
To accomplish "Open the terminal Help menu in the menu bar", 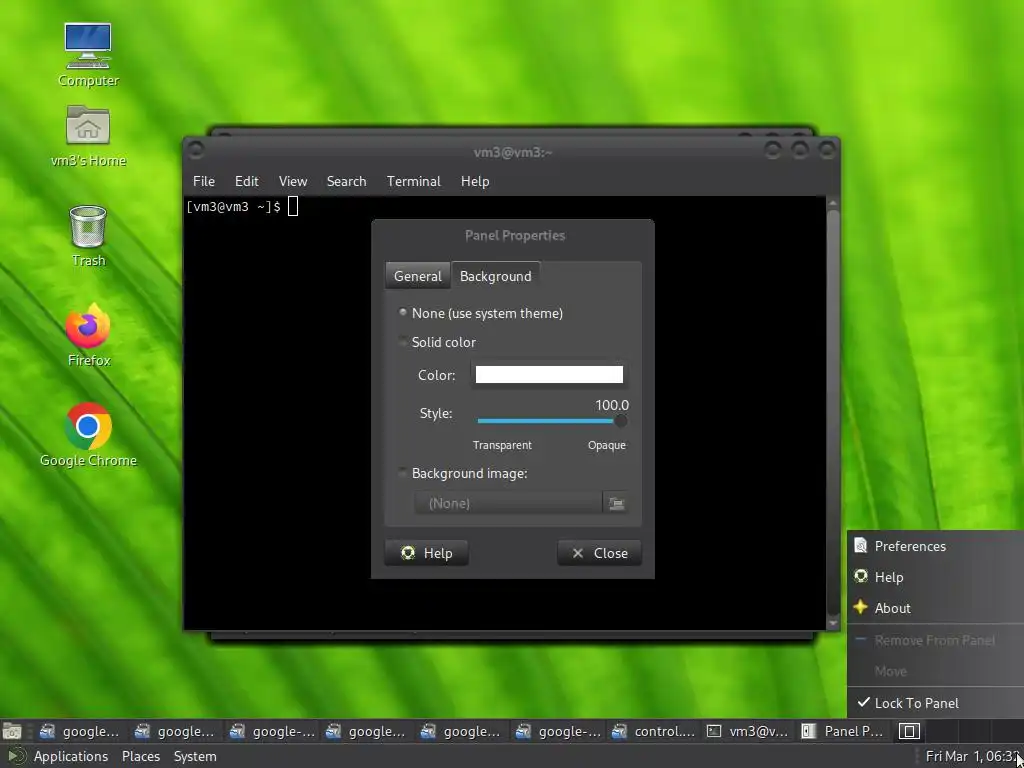I will tap(475, 181).
